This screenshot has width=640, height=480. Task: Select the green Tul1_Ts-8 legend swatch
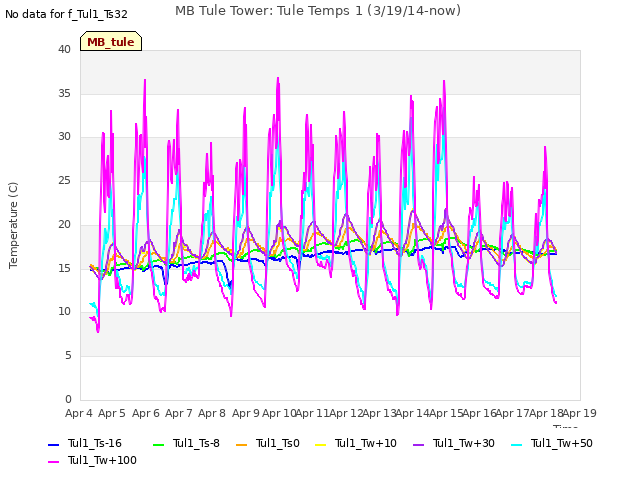coord(158,444)
